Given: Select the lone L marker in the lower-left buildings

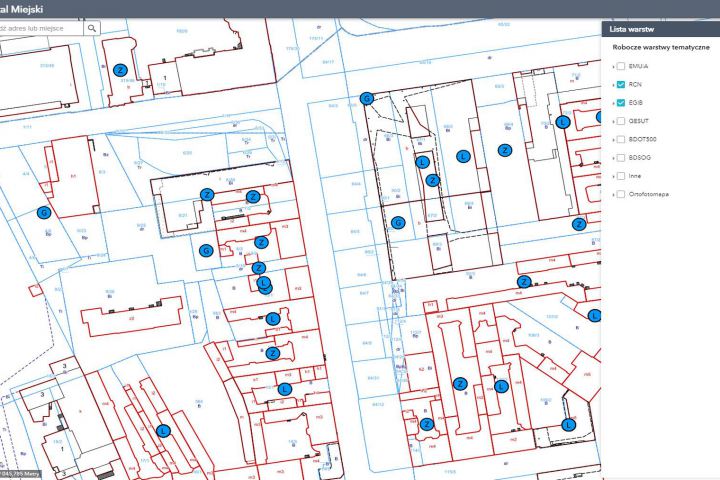Looking at the screenshot, I should 163,431.
